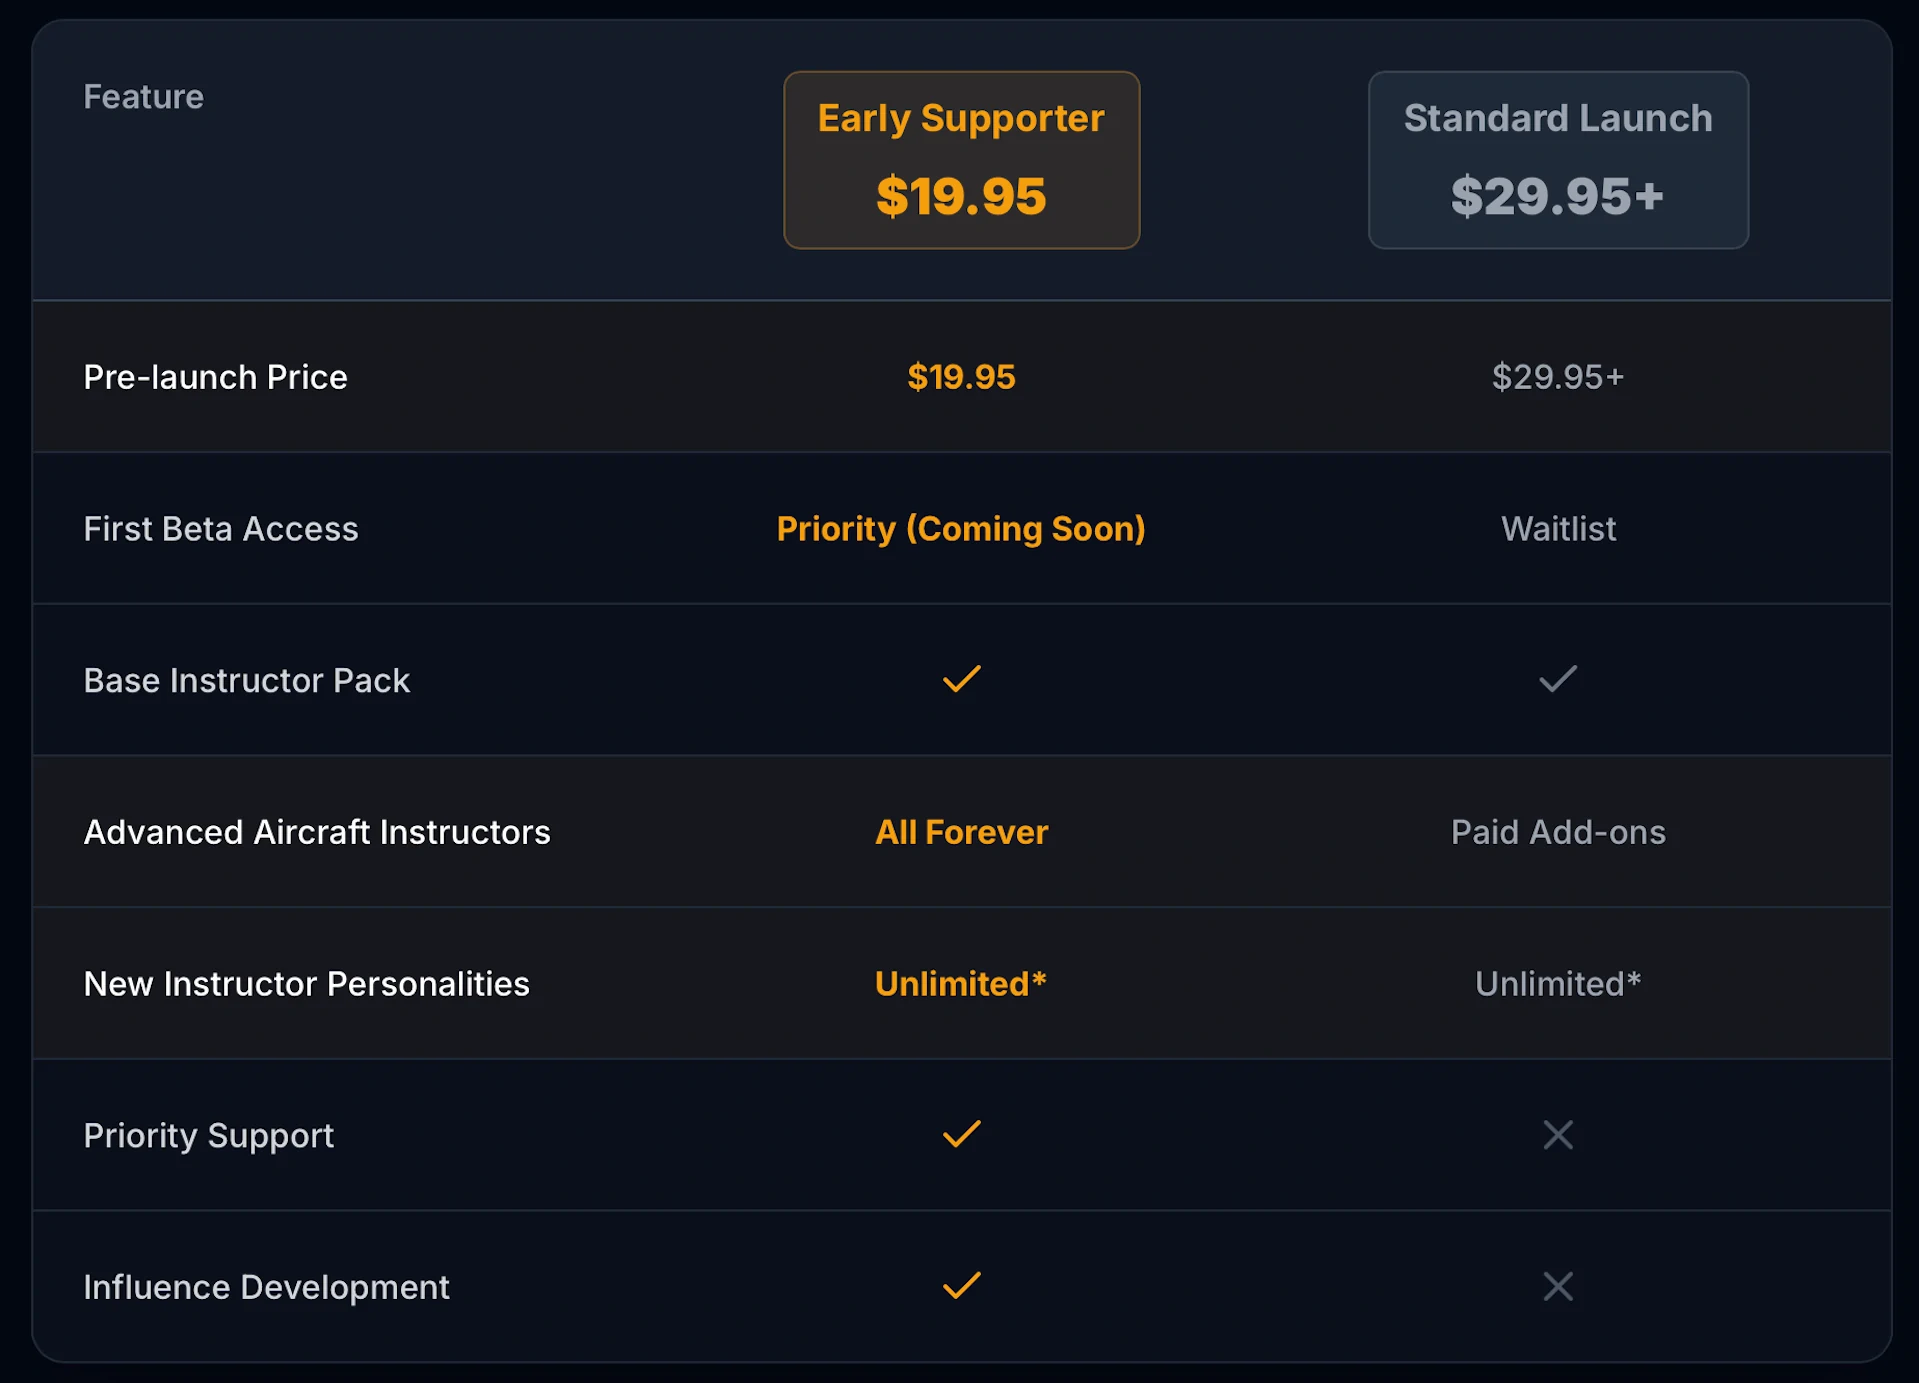Click the Waitlist text
The width and height of the screenshot is (1919, 1383).
[x=1557, y=529]
